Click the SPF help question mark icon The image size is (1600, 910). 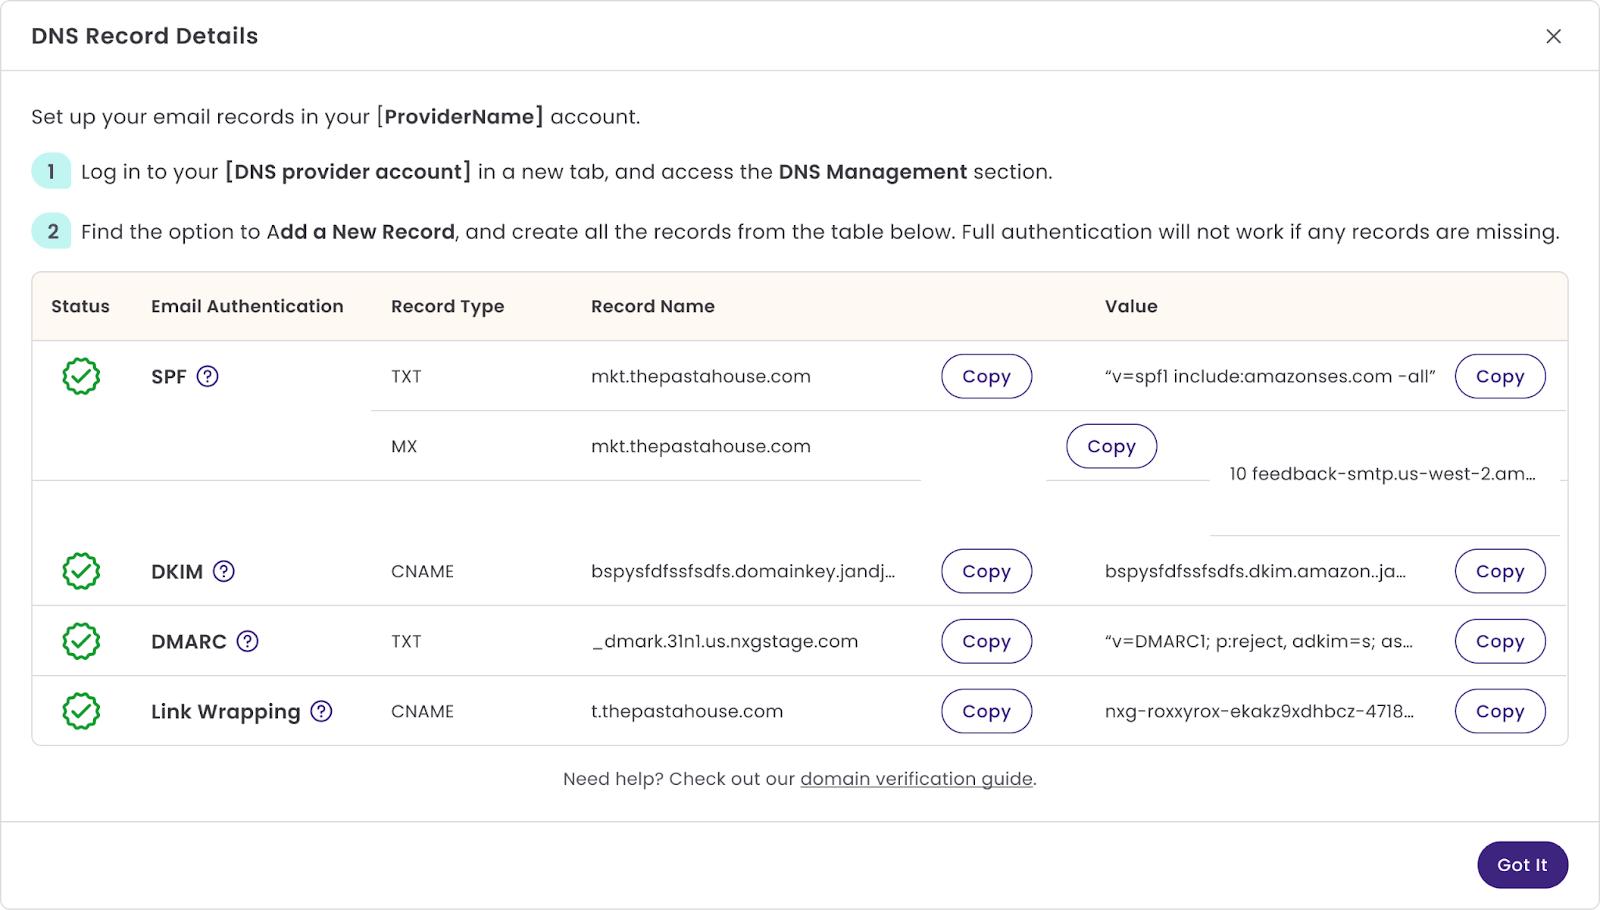click(x=207, y=376)
